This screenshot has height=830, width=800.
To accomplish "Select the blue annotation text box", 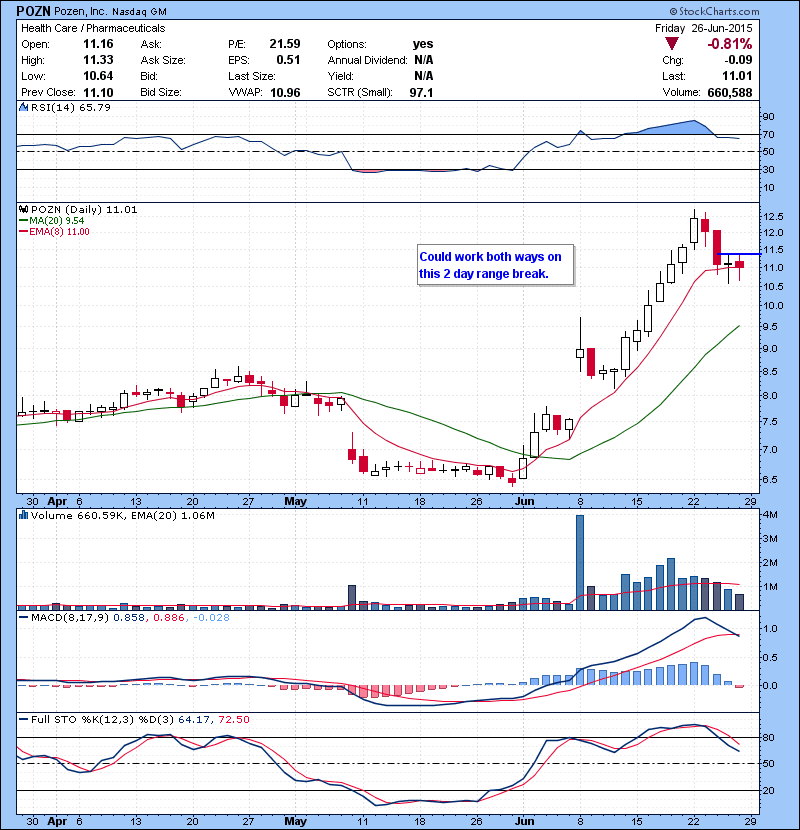I will 493,265.
